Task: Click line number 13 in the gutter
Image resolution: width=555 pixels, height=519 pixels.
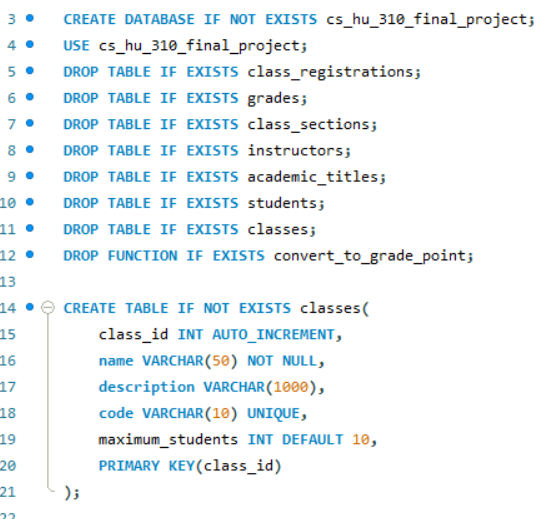Action: pos(8,282)
